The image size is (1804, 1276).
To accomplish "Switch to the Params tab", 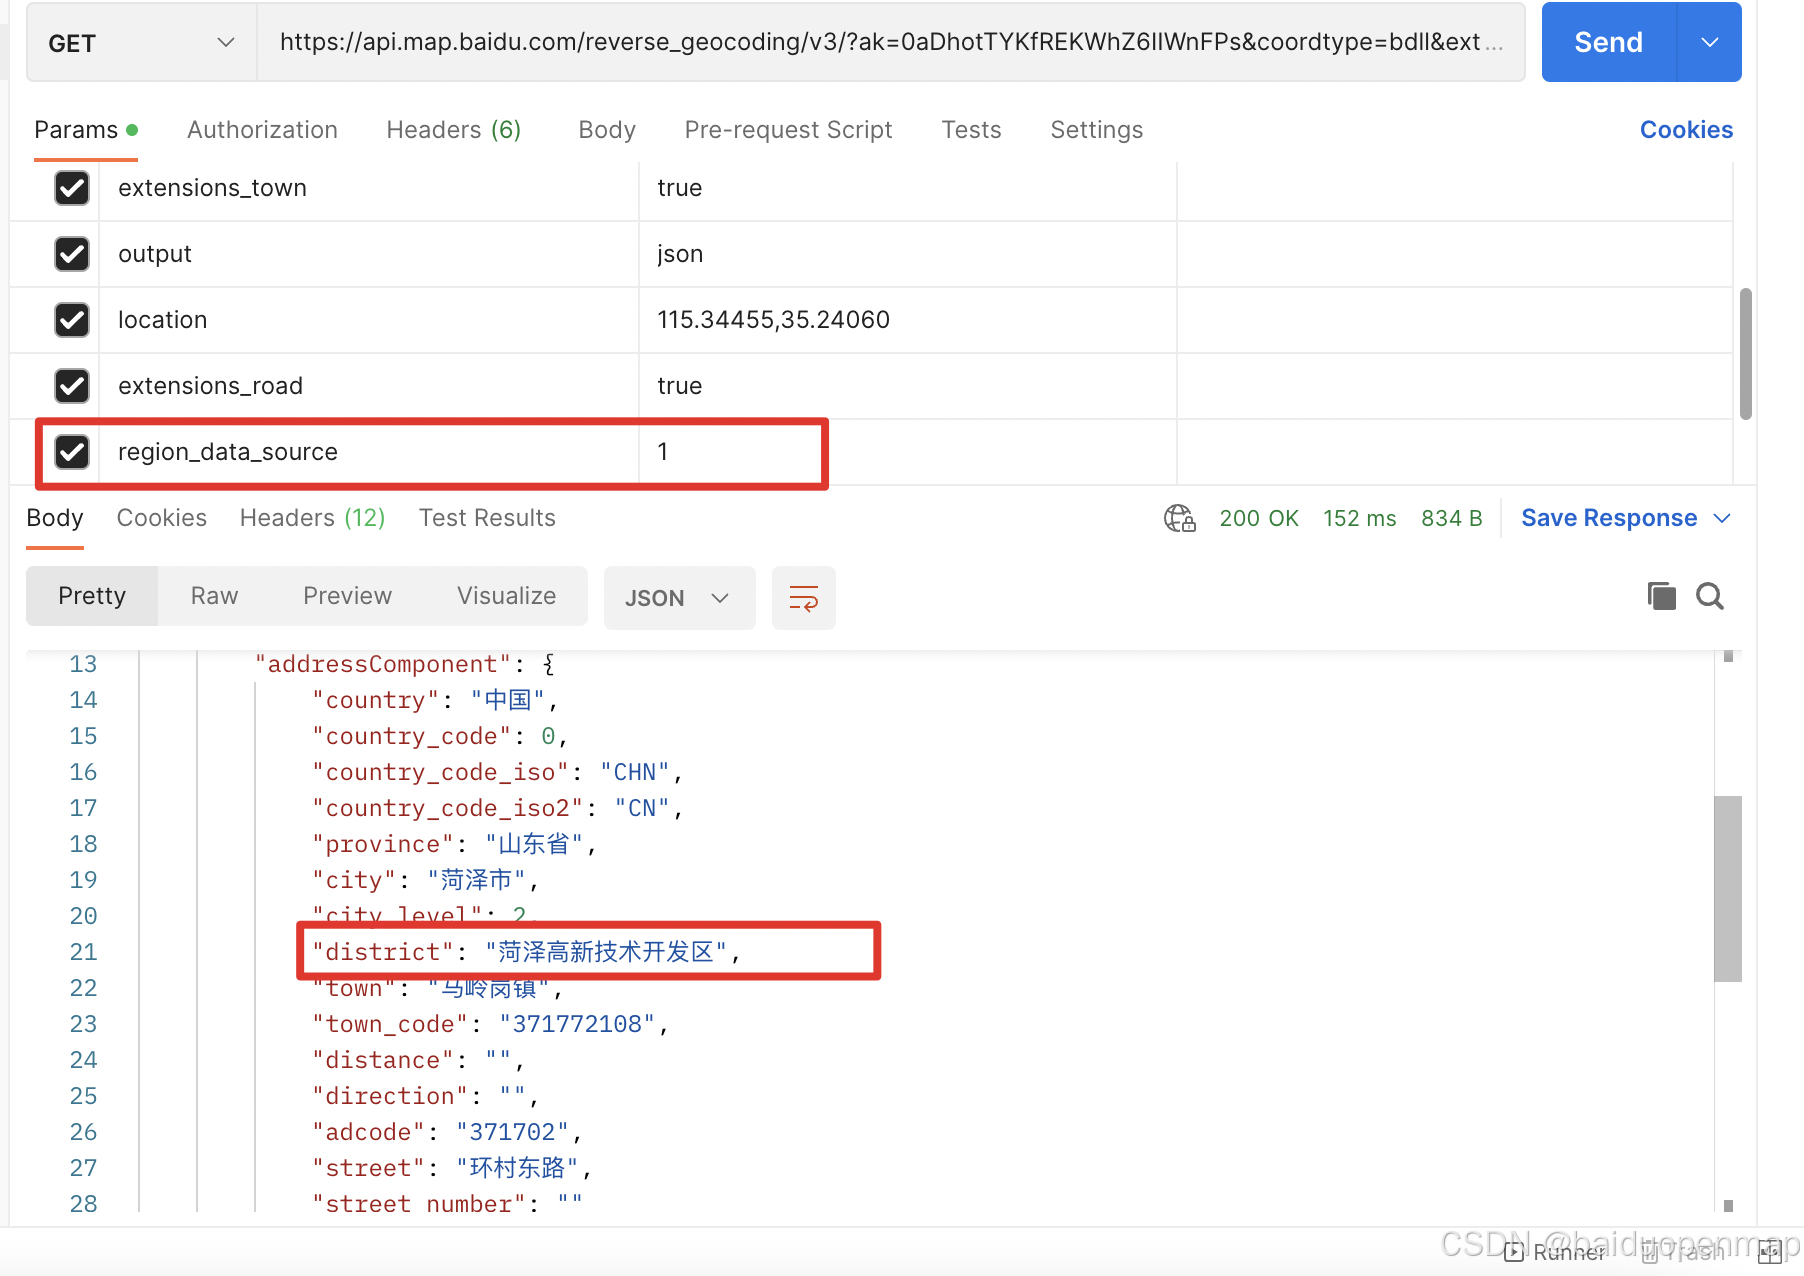I will pyautogui.click(x=85, y=130).
